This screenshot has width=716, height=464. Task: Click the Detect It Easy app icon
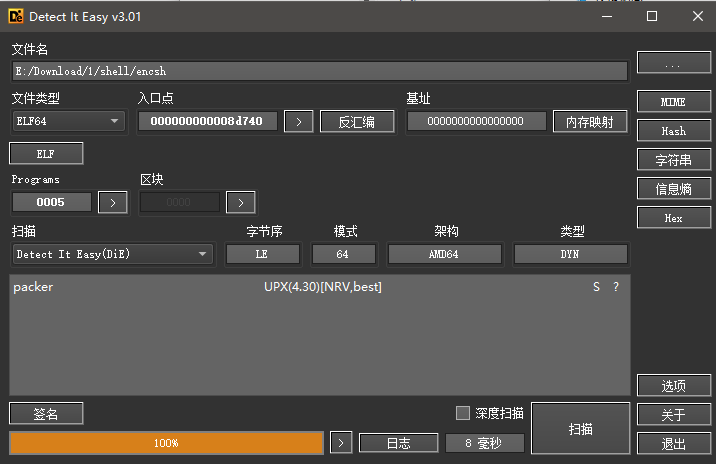pyautogui.click(x=16, y=16)
